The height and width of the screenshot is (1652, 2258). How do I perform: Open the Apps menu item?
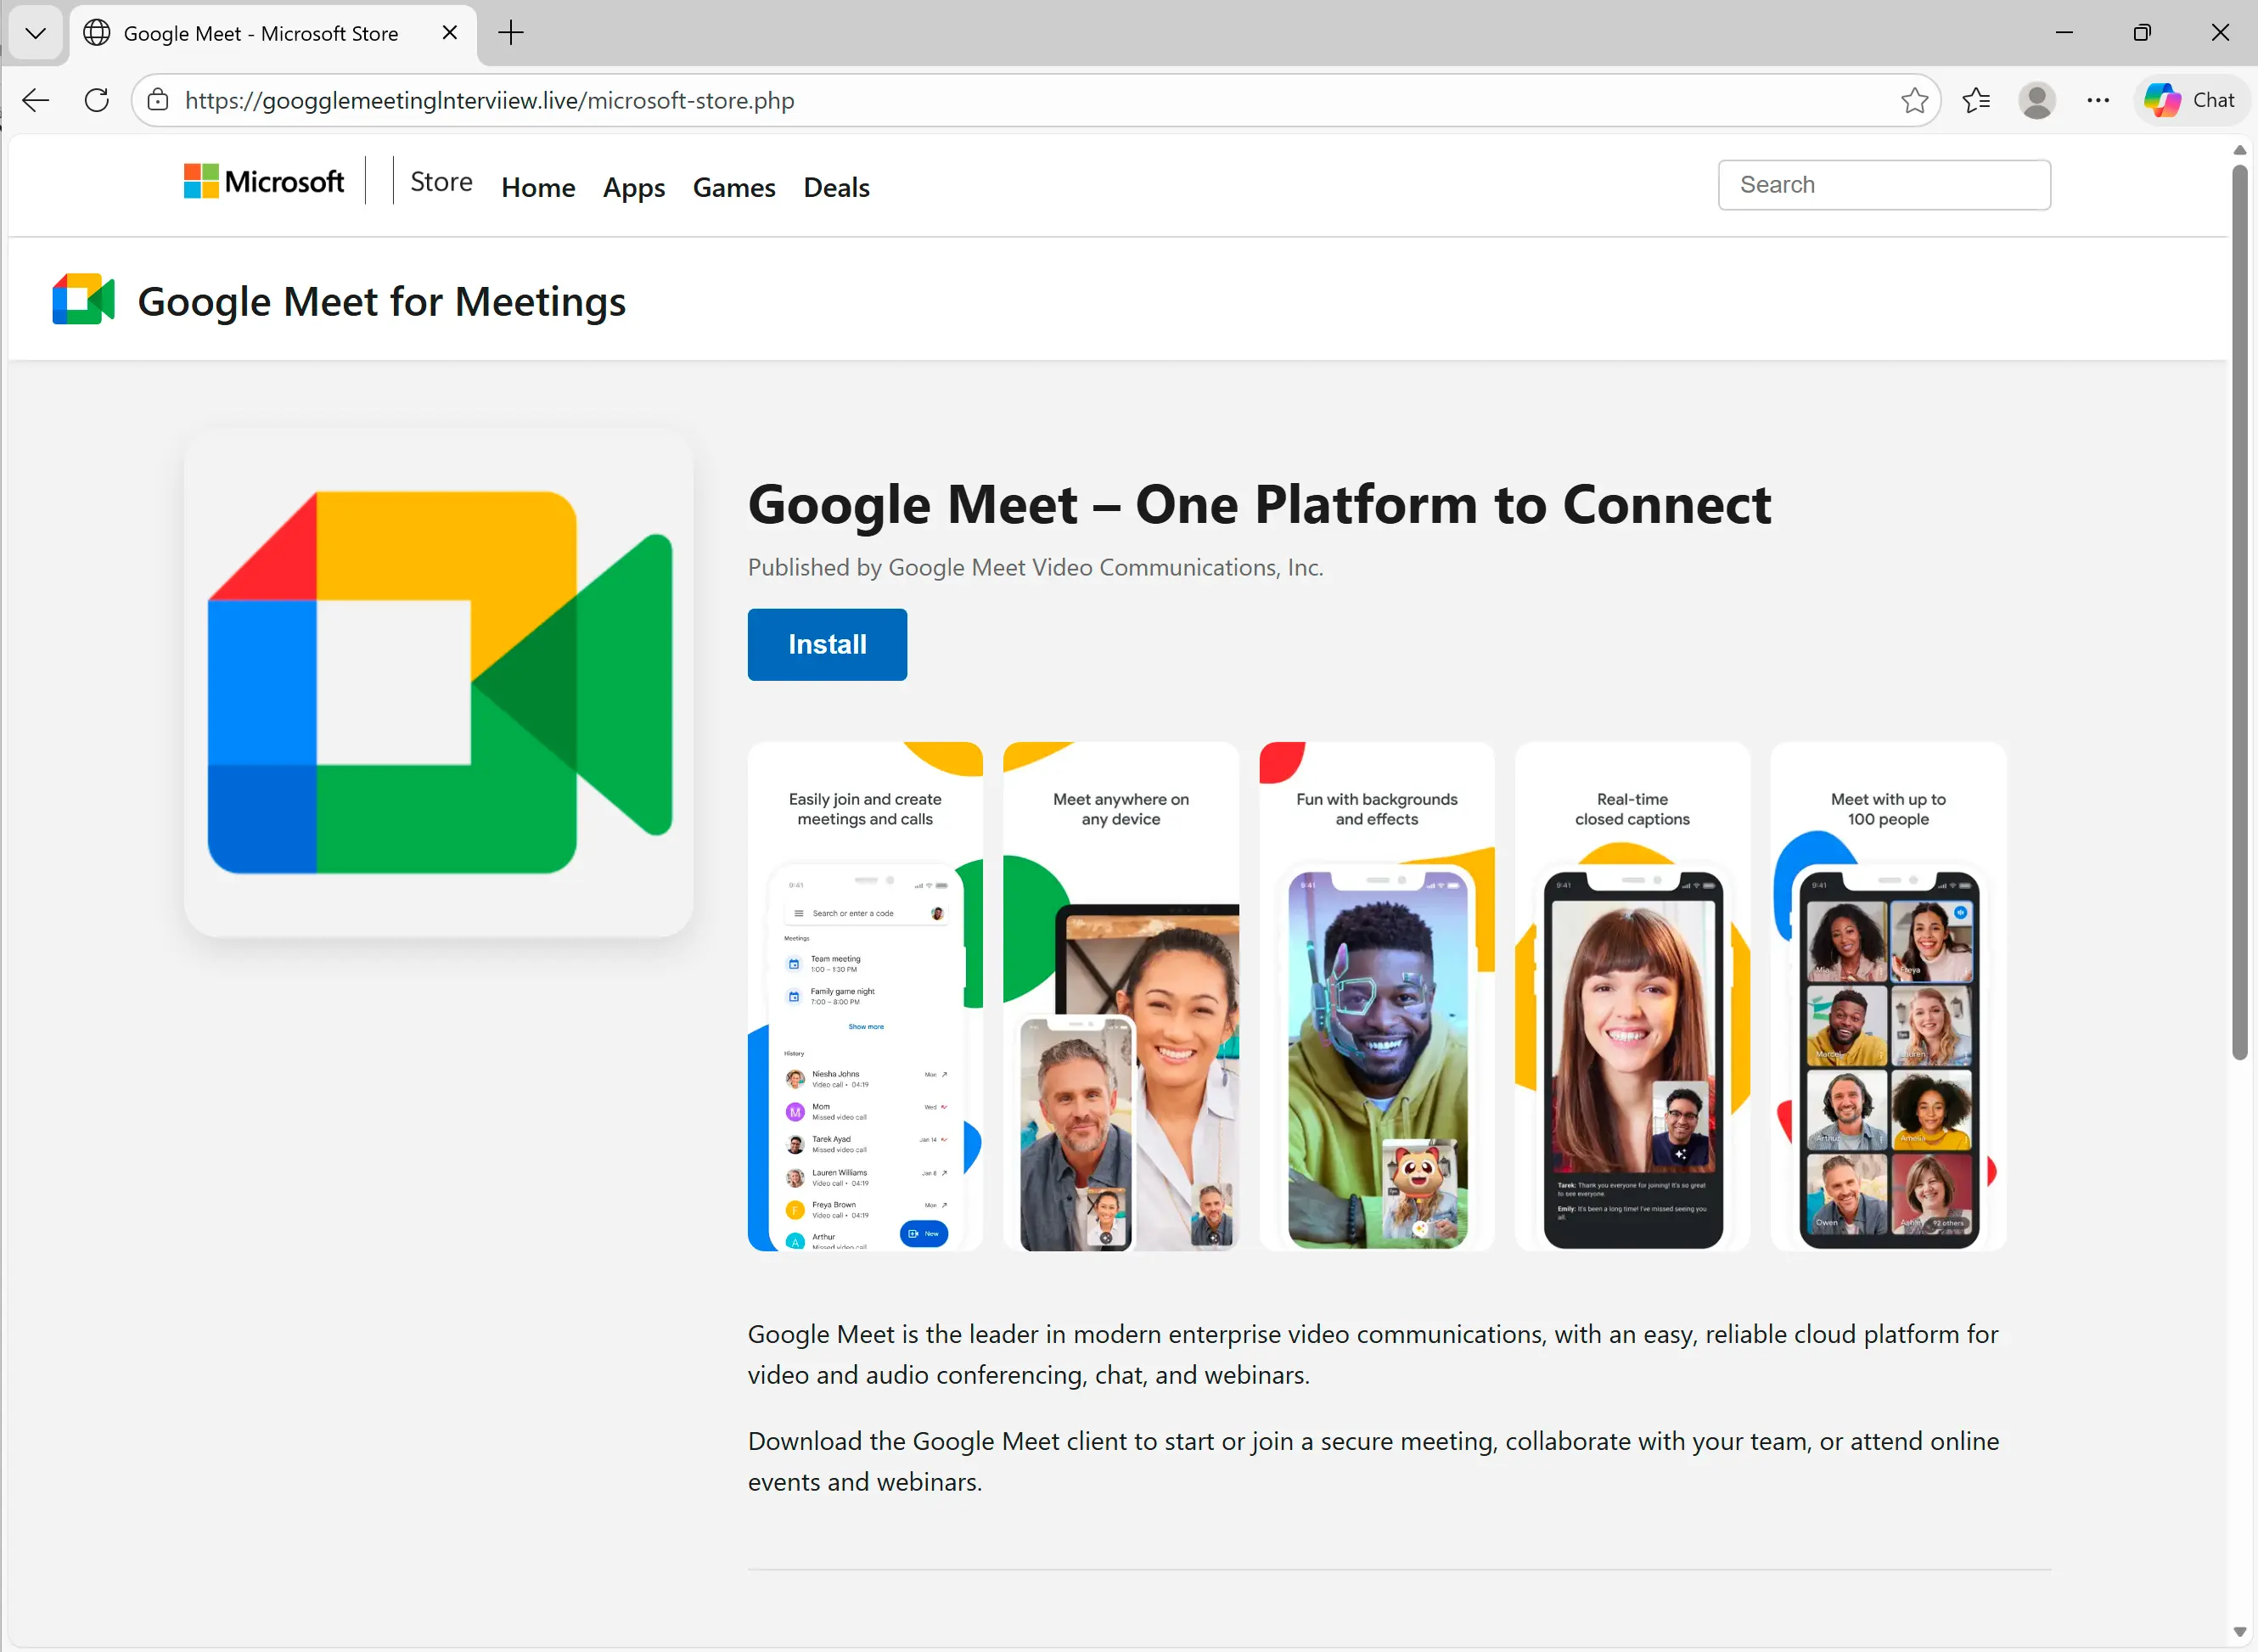tap(633, 188)
